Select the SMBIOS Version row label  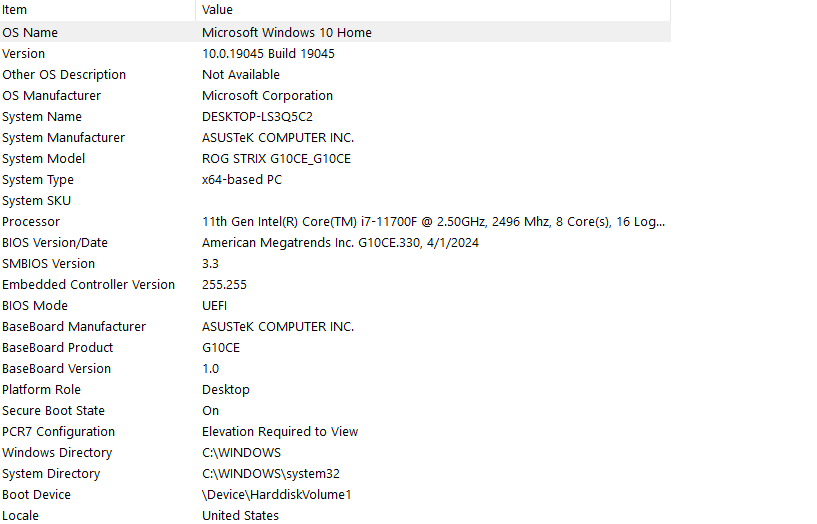click(x=48, y=264)
